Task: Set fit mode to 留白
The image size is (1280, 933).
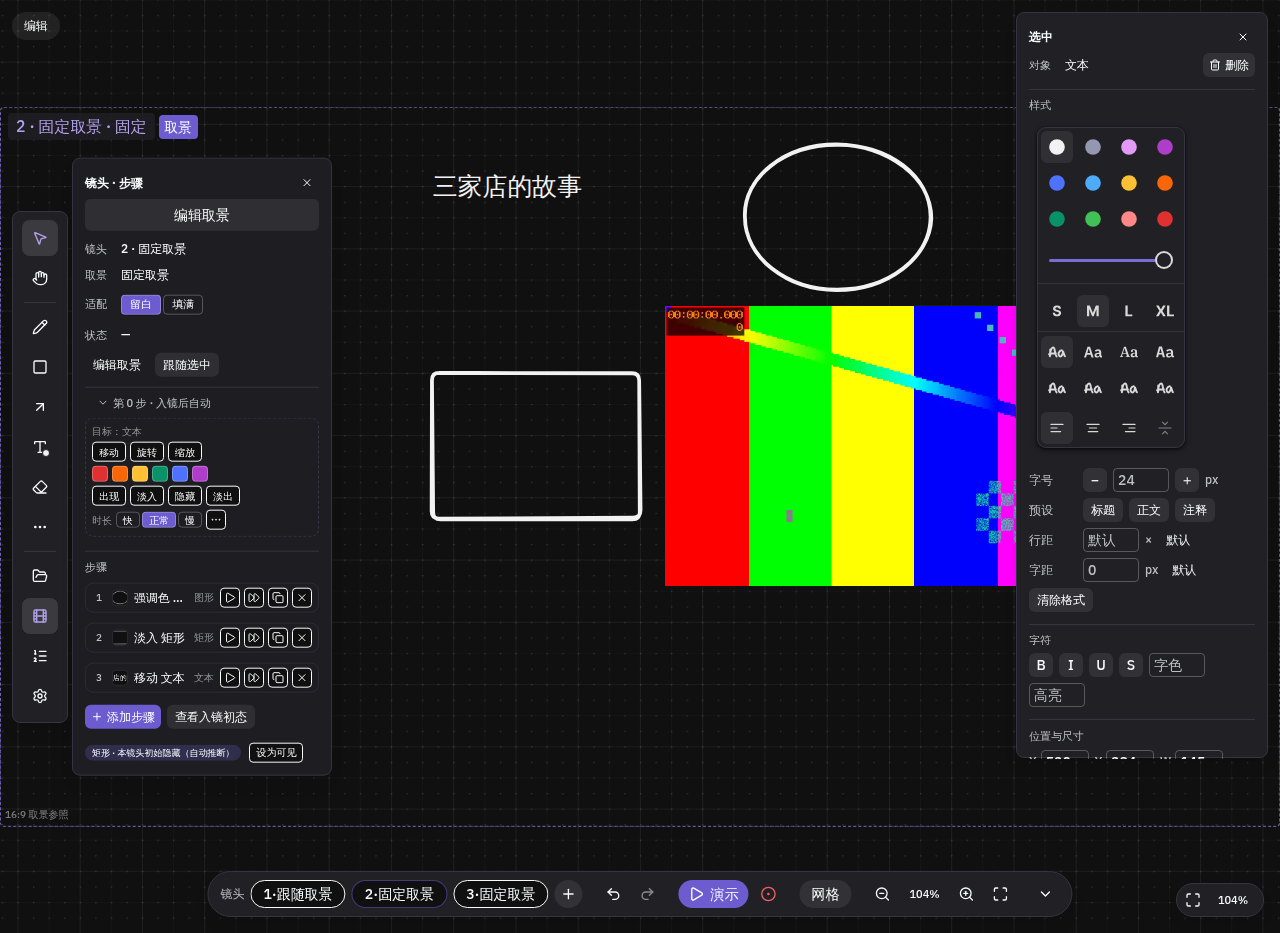Action: [141, 305]
